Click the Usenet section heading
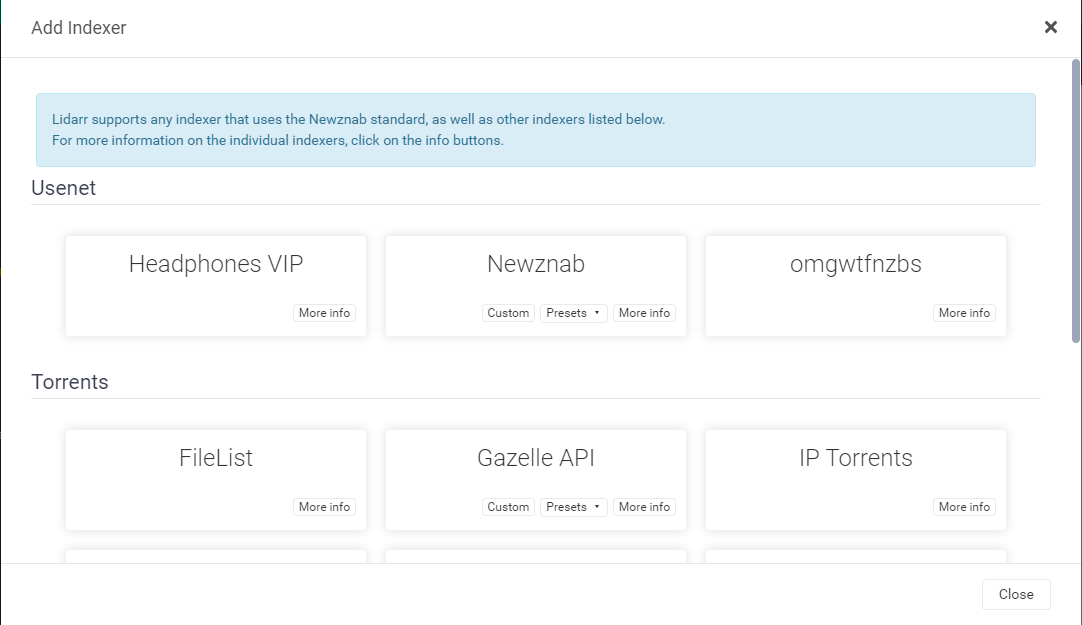 [63, 188]
